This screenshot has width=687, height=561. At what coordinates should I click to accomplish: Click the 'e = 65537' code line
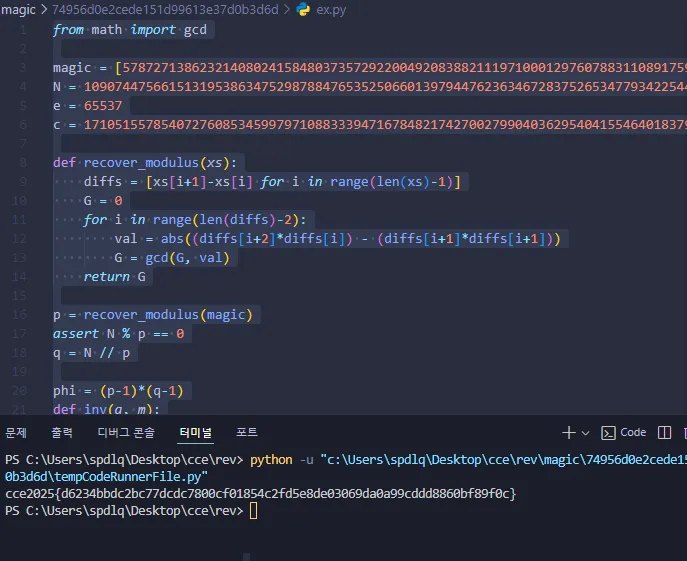[x=88, y=106]
